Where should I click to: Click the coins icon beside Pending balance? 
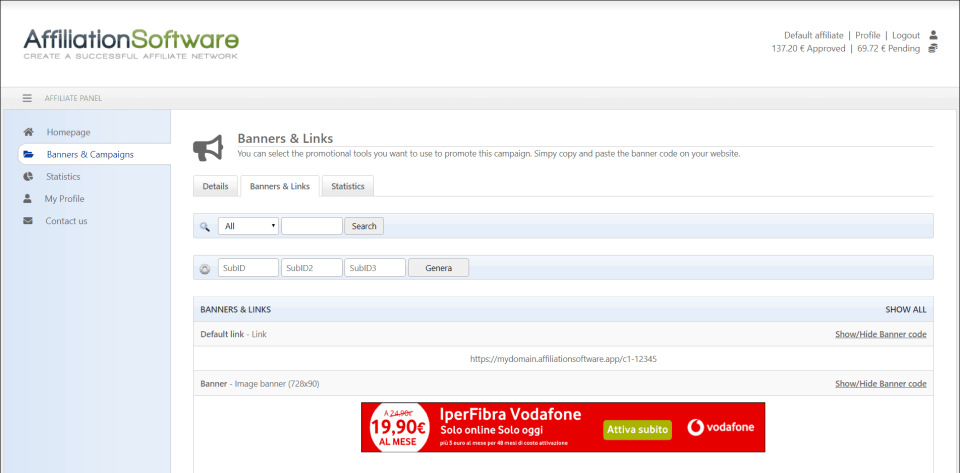click(933, 48)
